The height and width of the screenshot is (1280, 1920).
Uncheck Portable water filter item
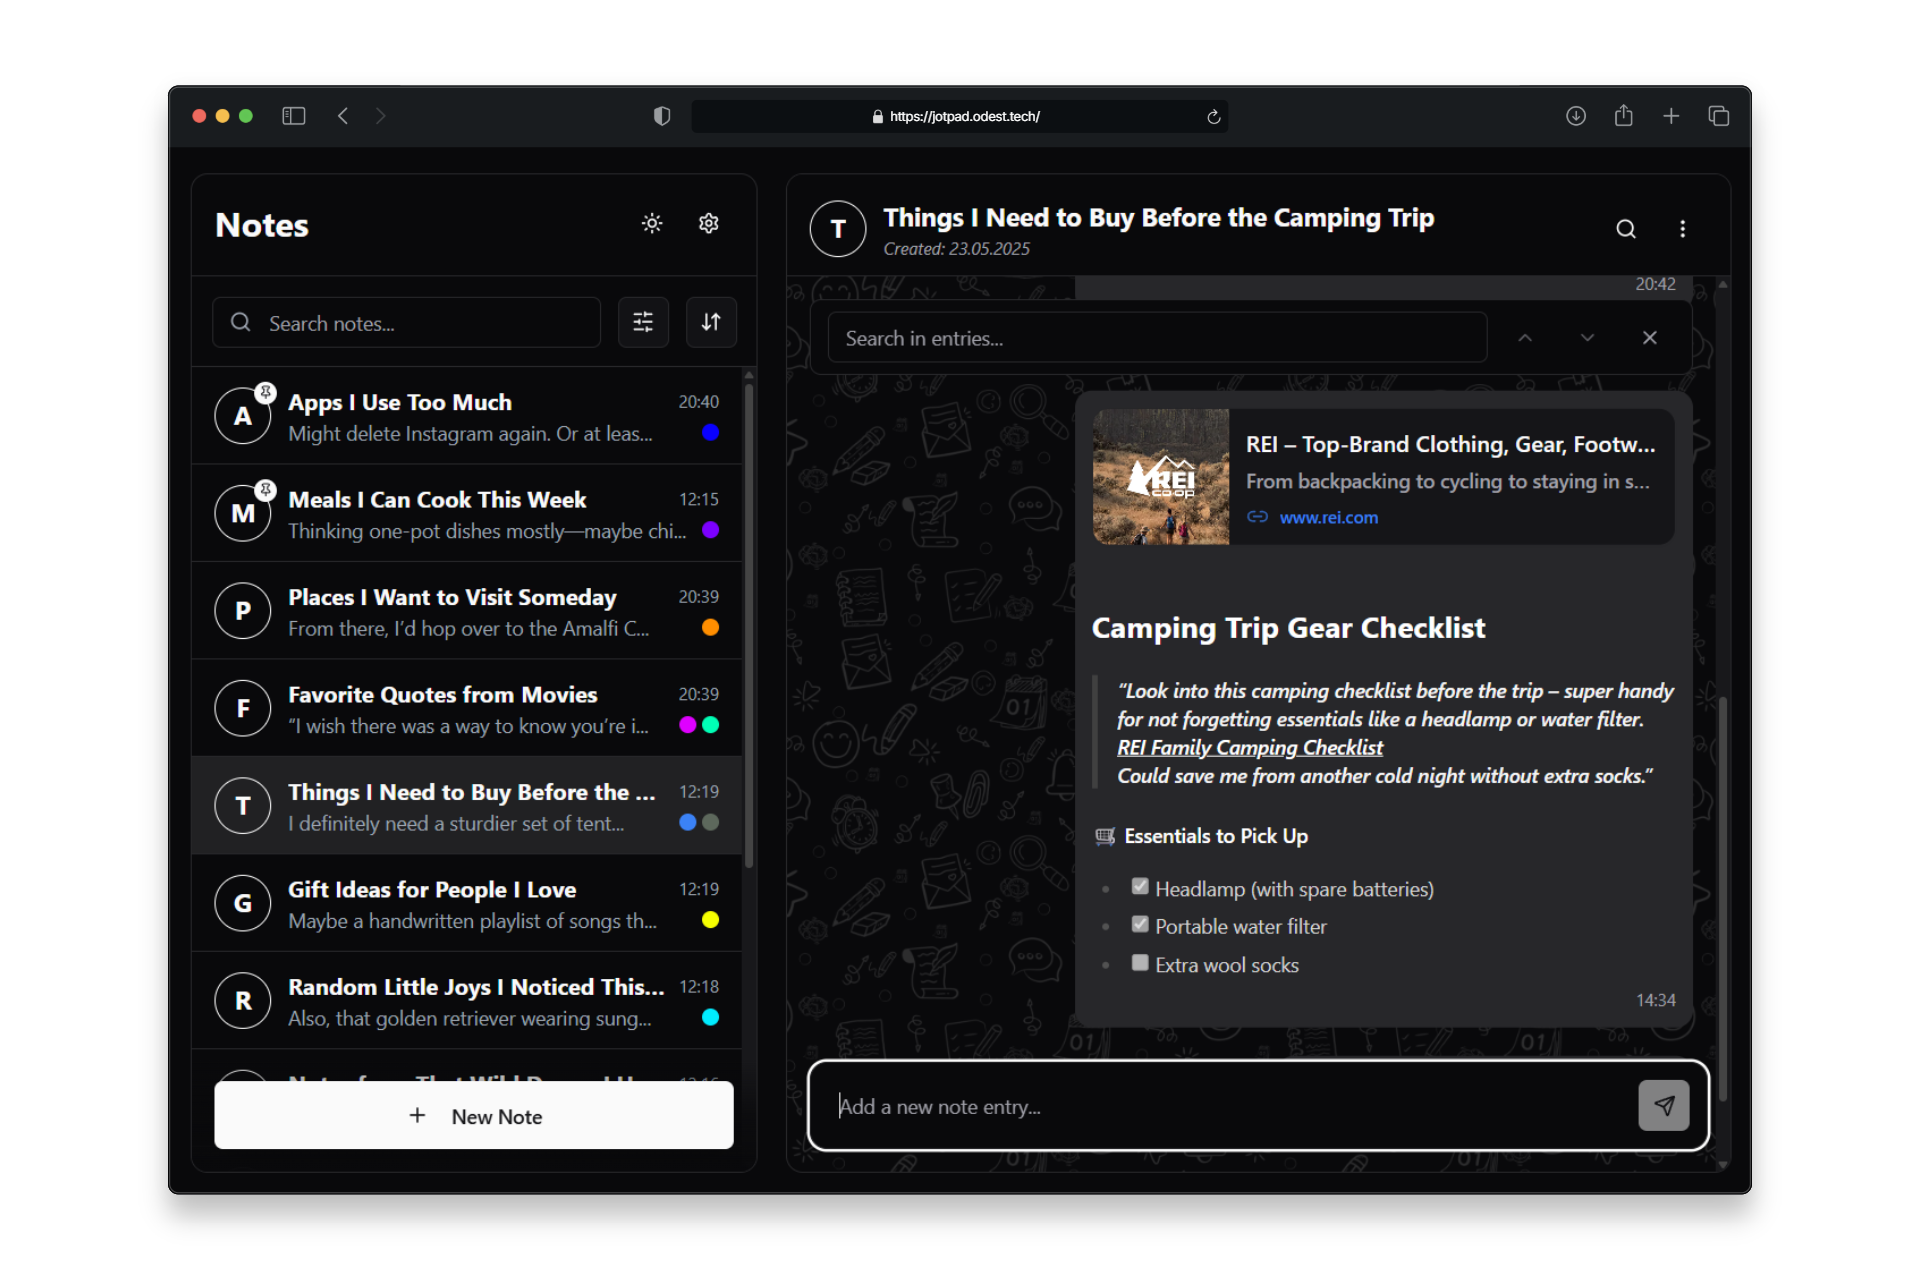tap(1140, 924)
